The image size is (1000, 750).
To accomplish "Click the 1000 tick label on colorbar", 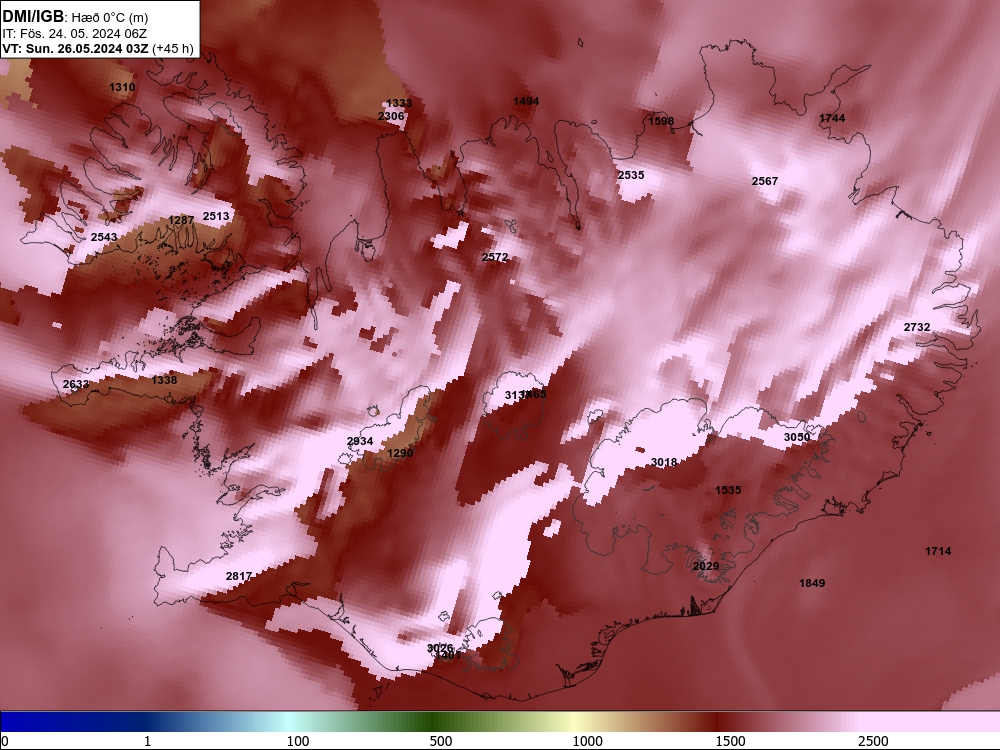I will 587,741.
